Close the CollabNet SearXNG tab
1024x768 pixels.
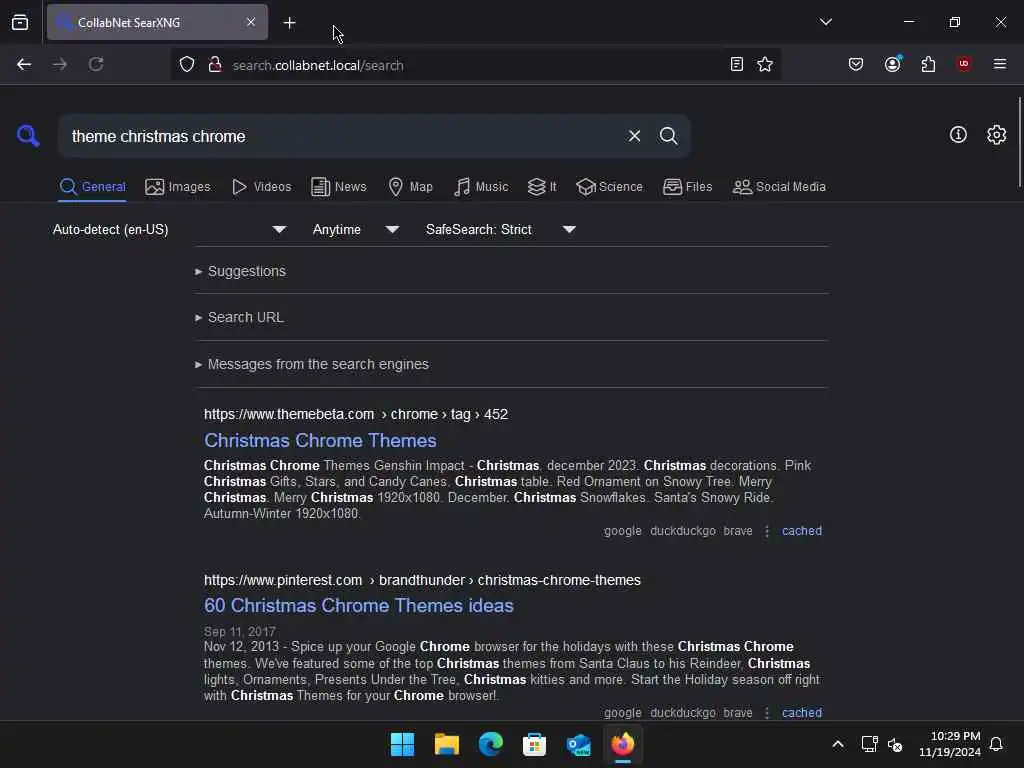tap(251, 22)
